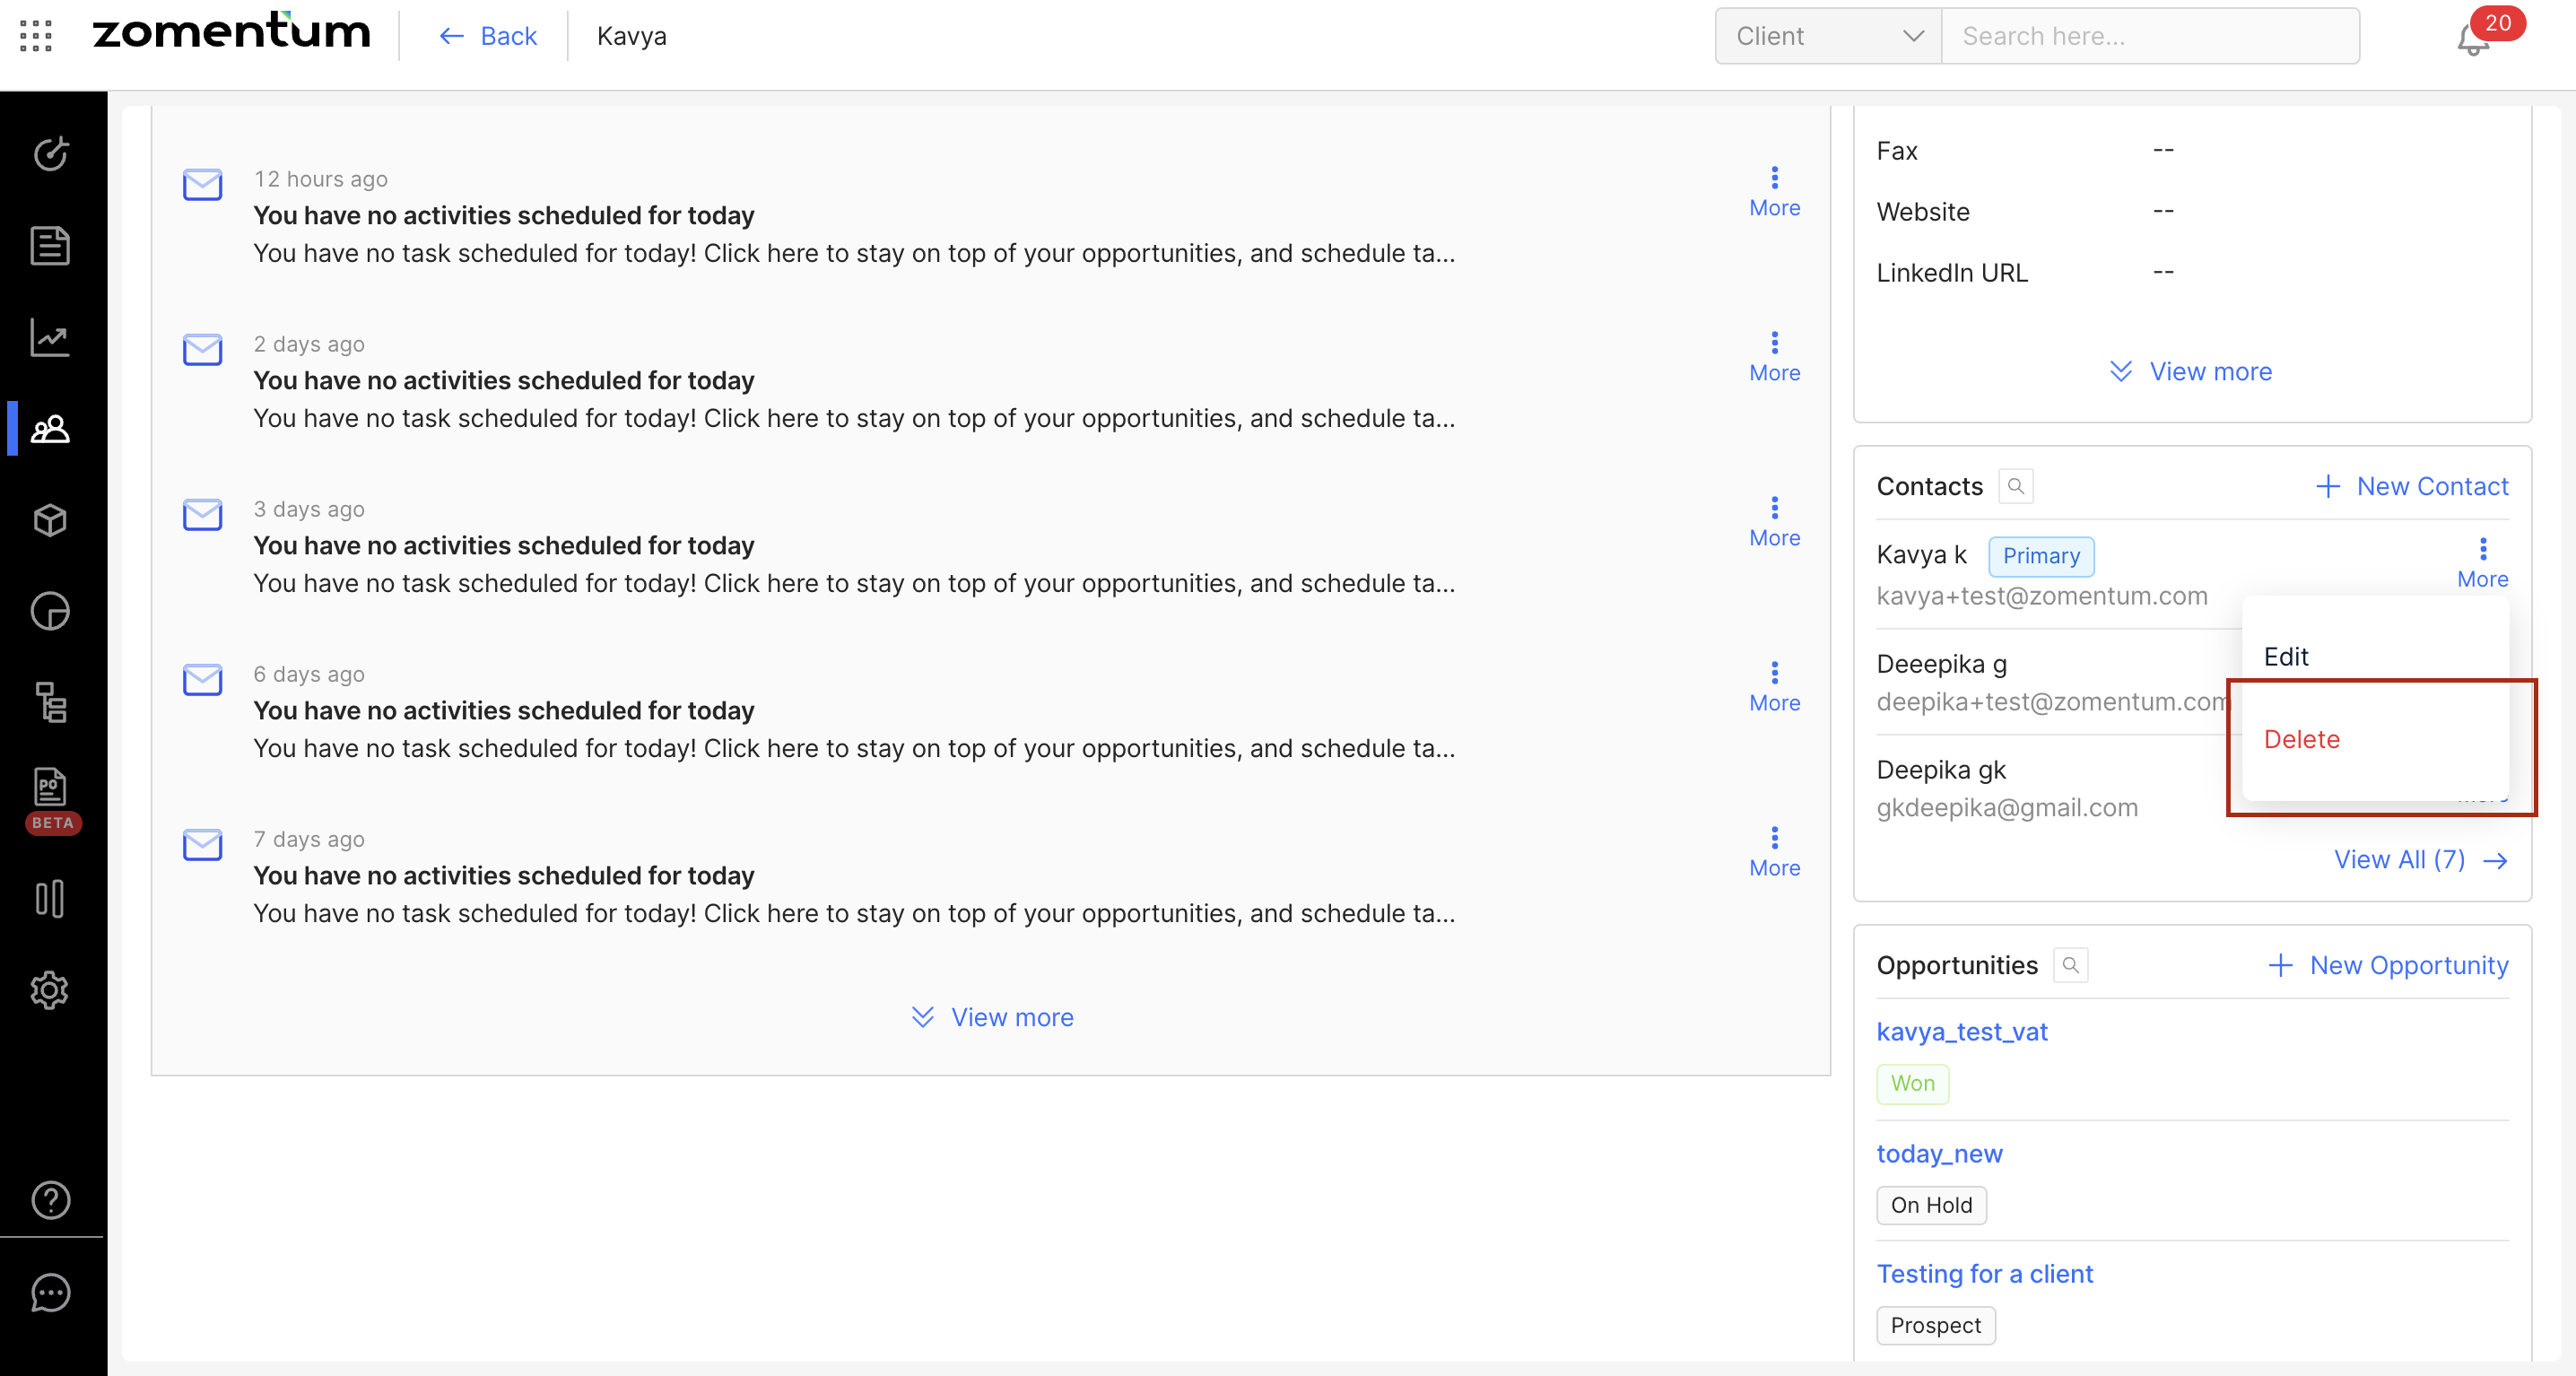Open the Clients section in the sidebar

click(50, 429)
